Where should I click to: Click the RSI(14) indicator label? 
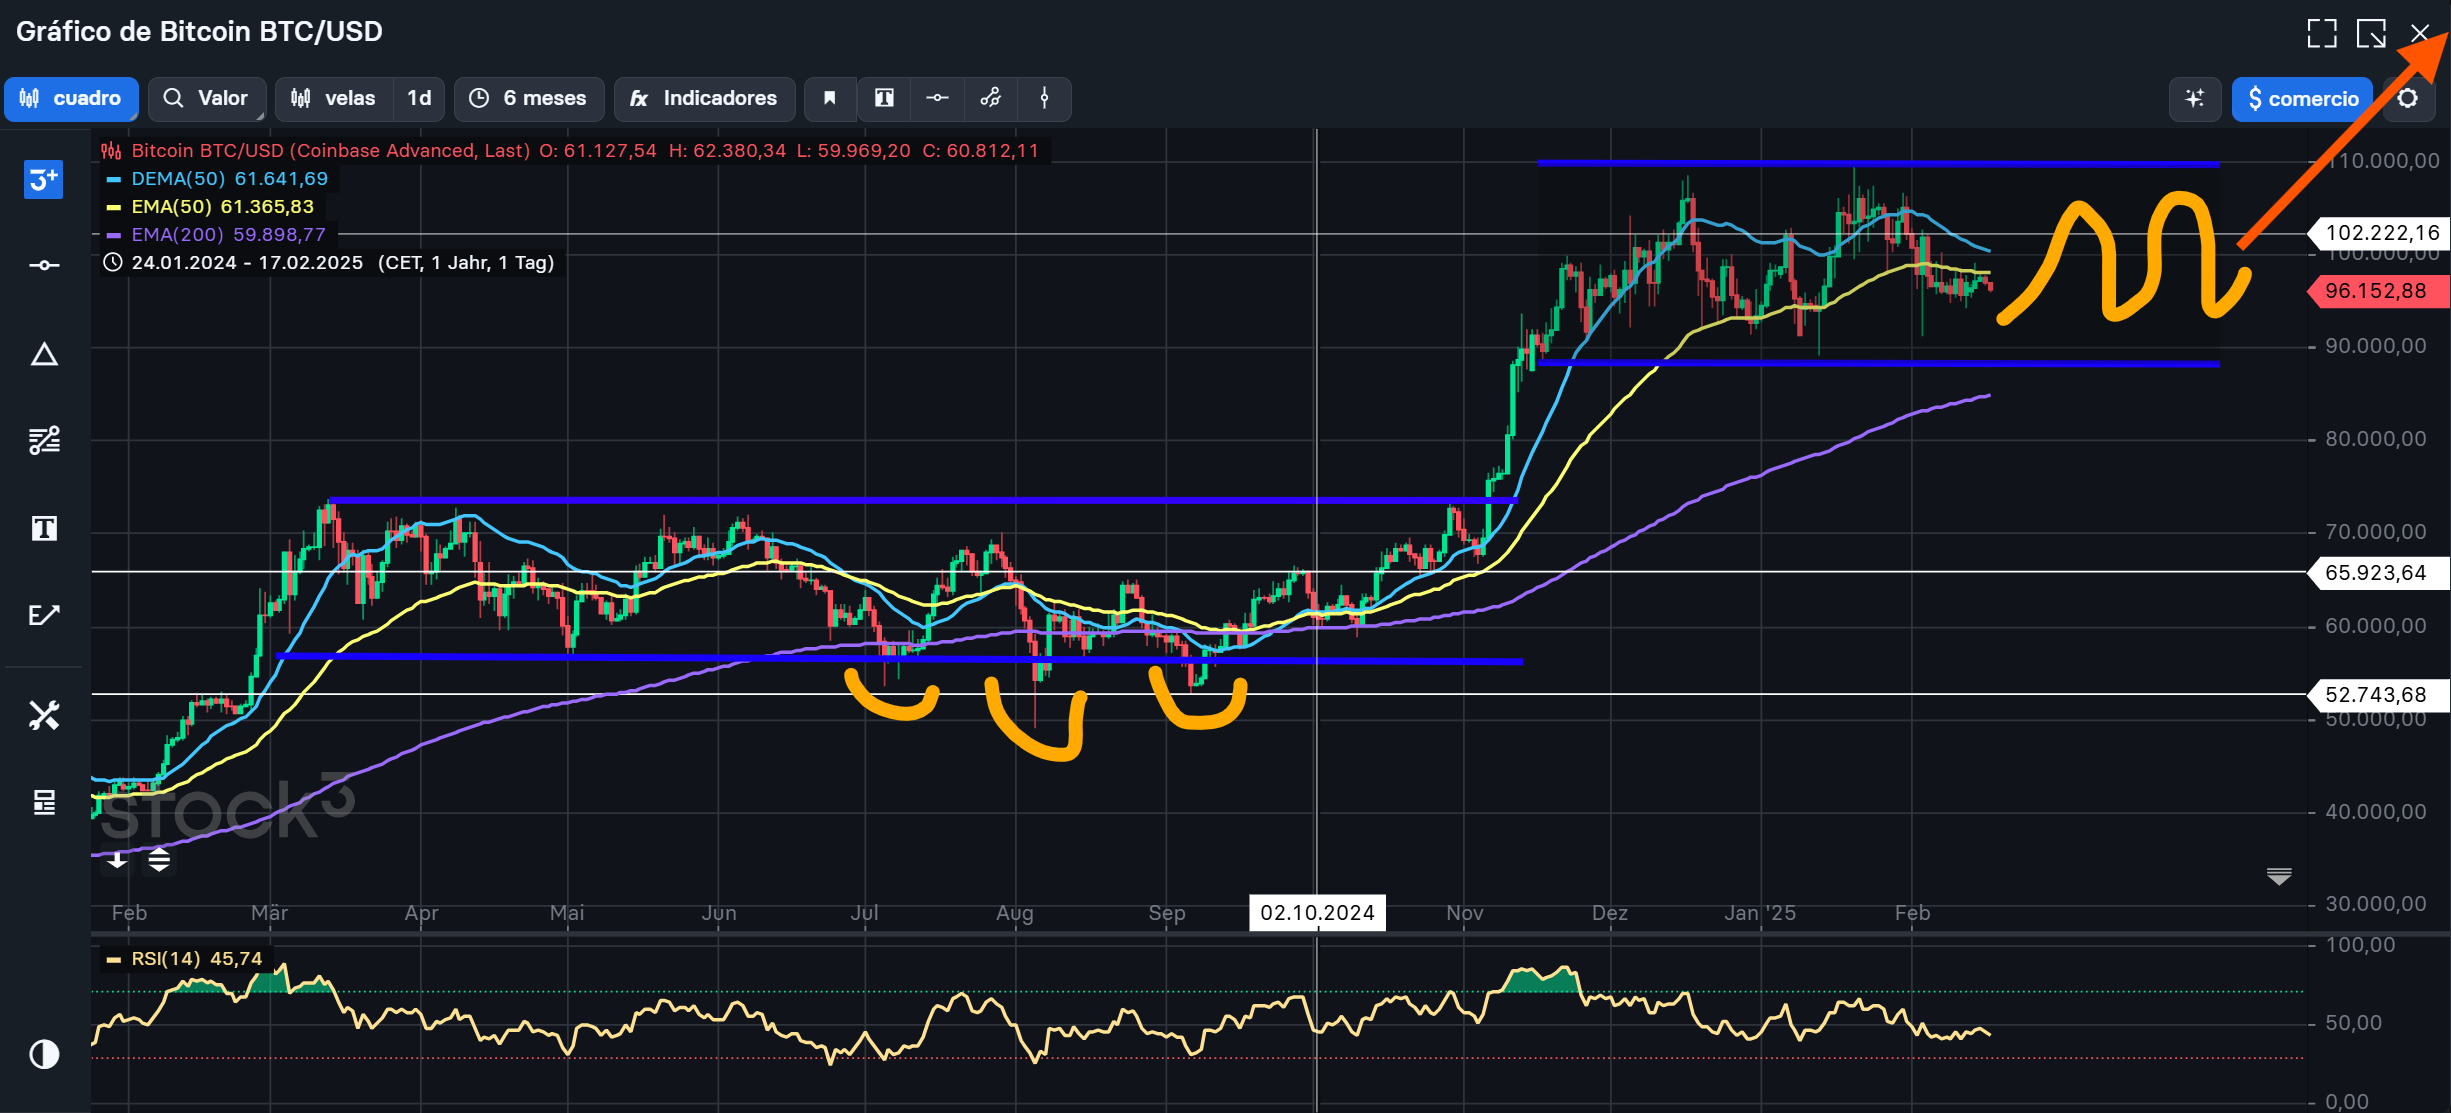coord(165,959)
